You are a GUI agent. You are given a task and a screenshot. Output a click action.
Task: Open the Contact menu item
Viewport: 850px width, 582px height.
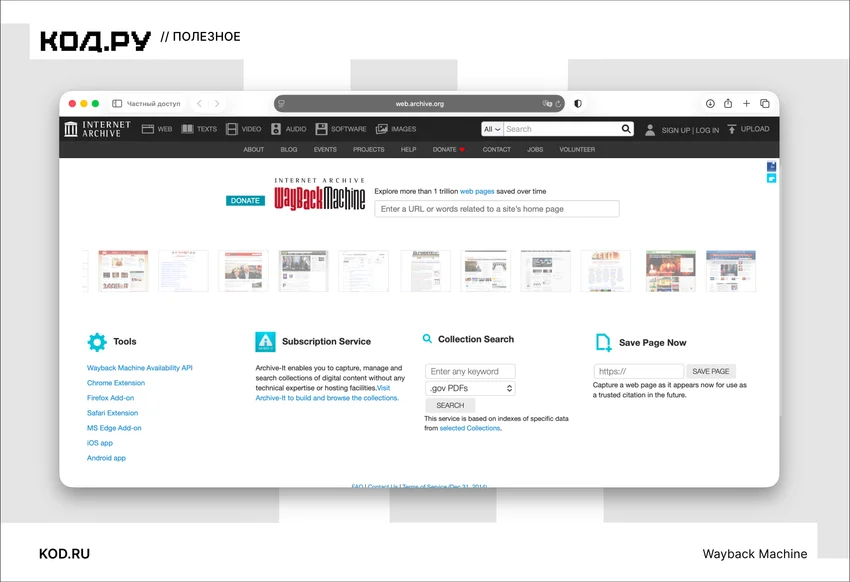(x=497, y=150)
